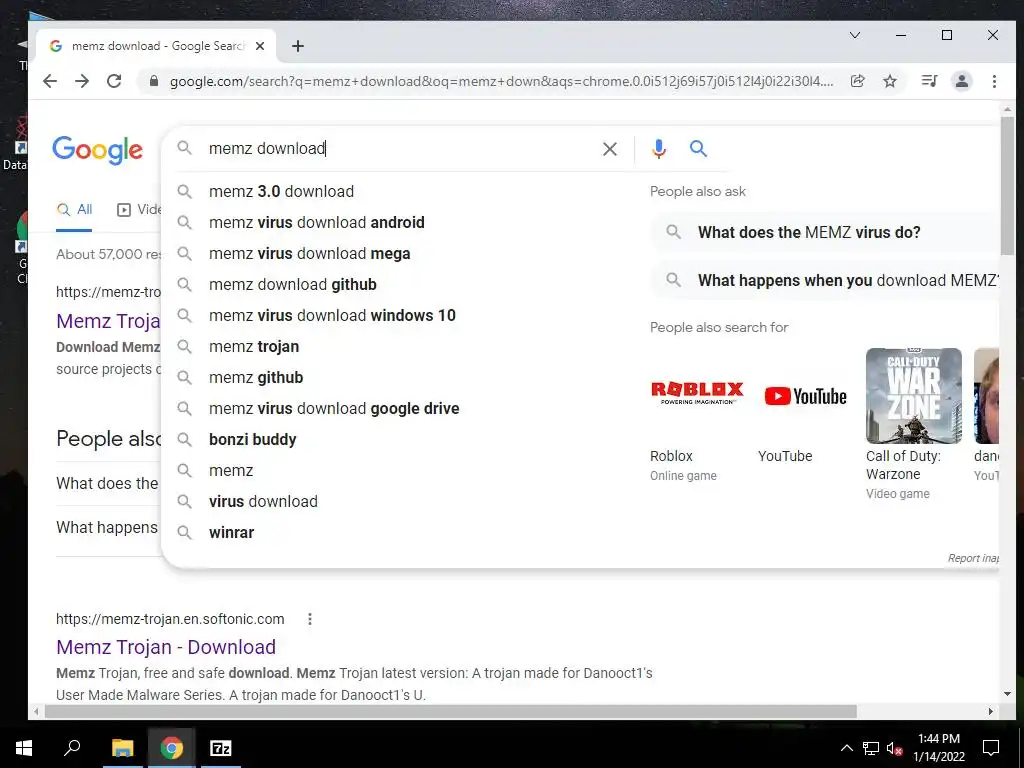This screenshot has height=768, width=1024.
Task: Click the Google logo
Action: pyautogui.click(x=97, y=151)
